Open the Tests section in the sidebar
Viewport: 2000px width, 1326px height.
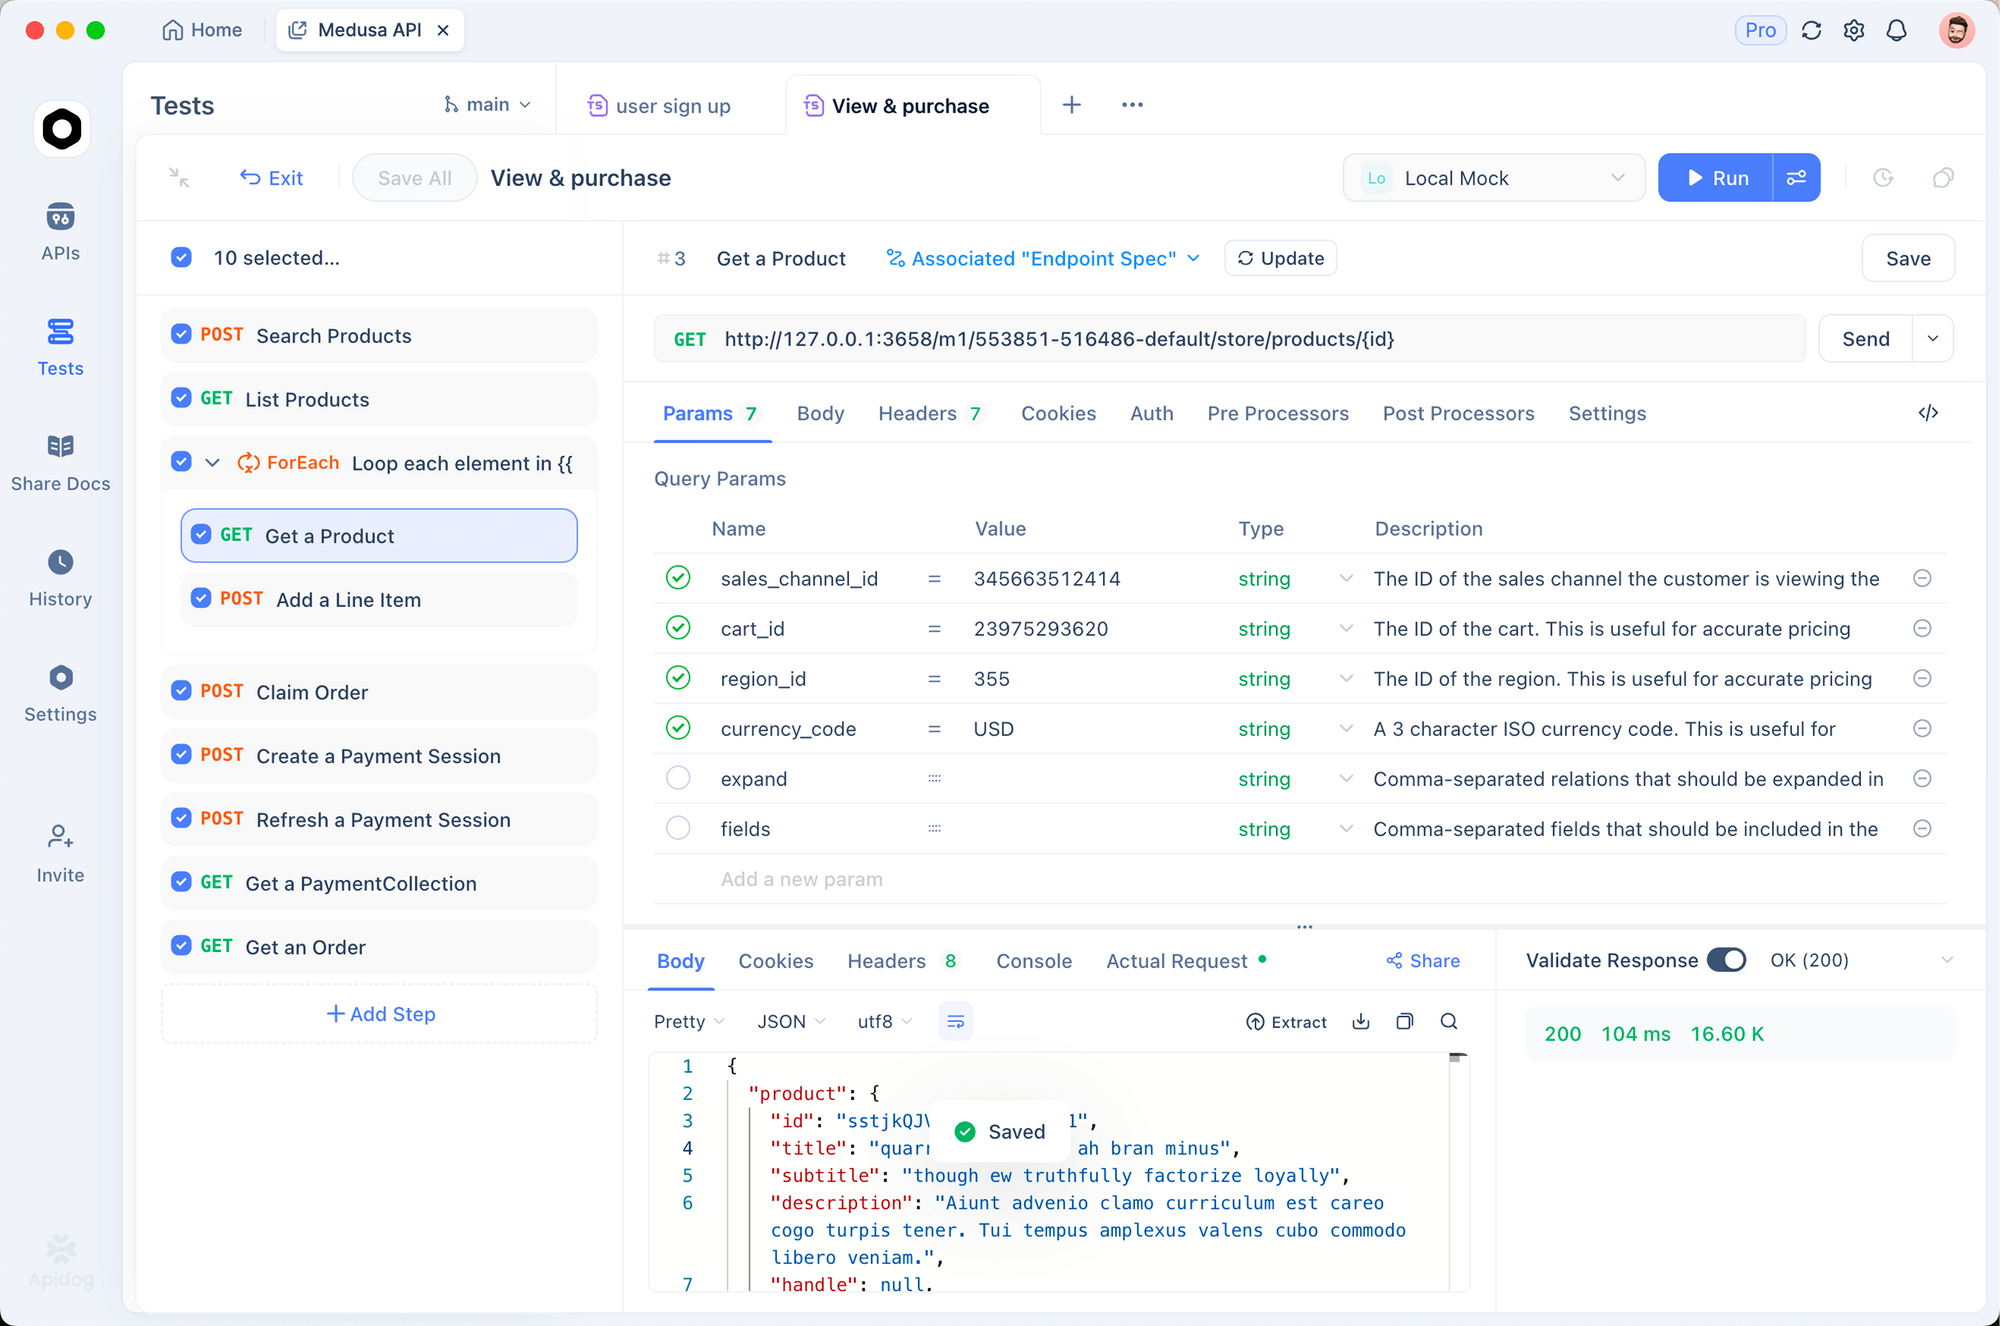coord(60,348)
